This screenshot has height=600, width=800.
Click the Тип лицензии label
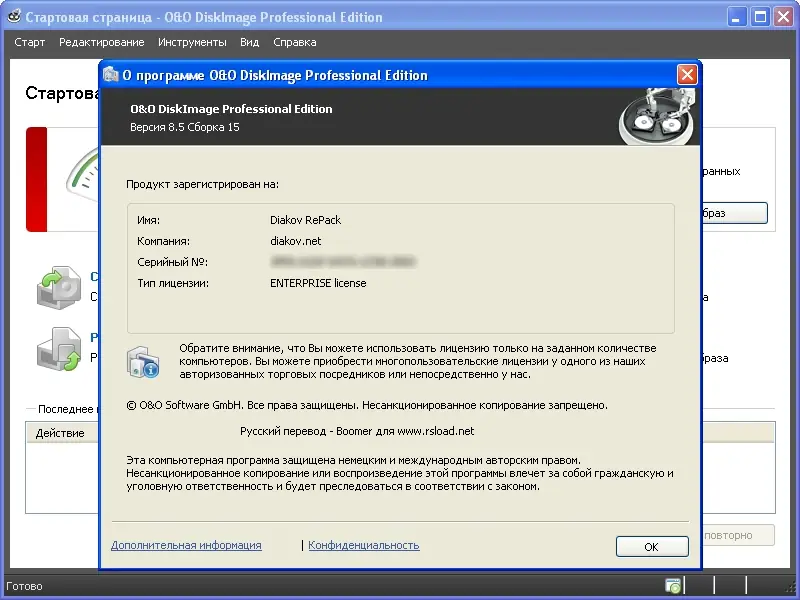(x=173, y=283)
